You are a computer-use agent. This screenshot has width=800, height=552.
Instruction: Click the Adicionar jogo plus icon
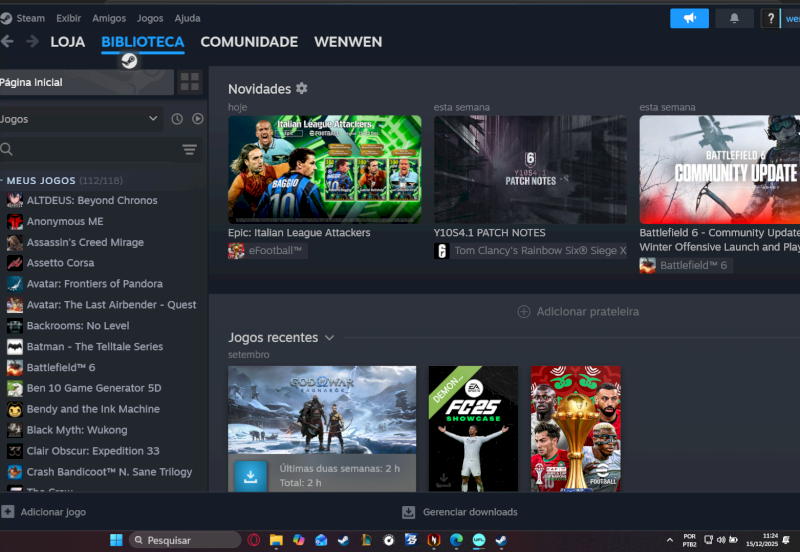click(8, 512)
